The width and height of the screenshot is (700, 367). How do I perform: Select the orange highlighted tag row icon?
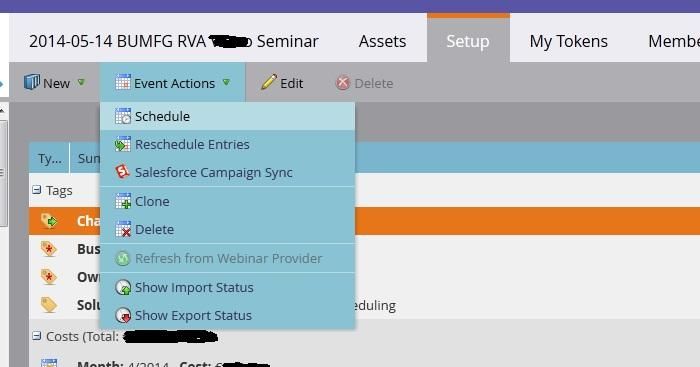49,221
